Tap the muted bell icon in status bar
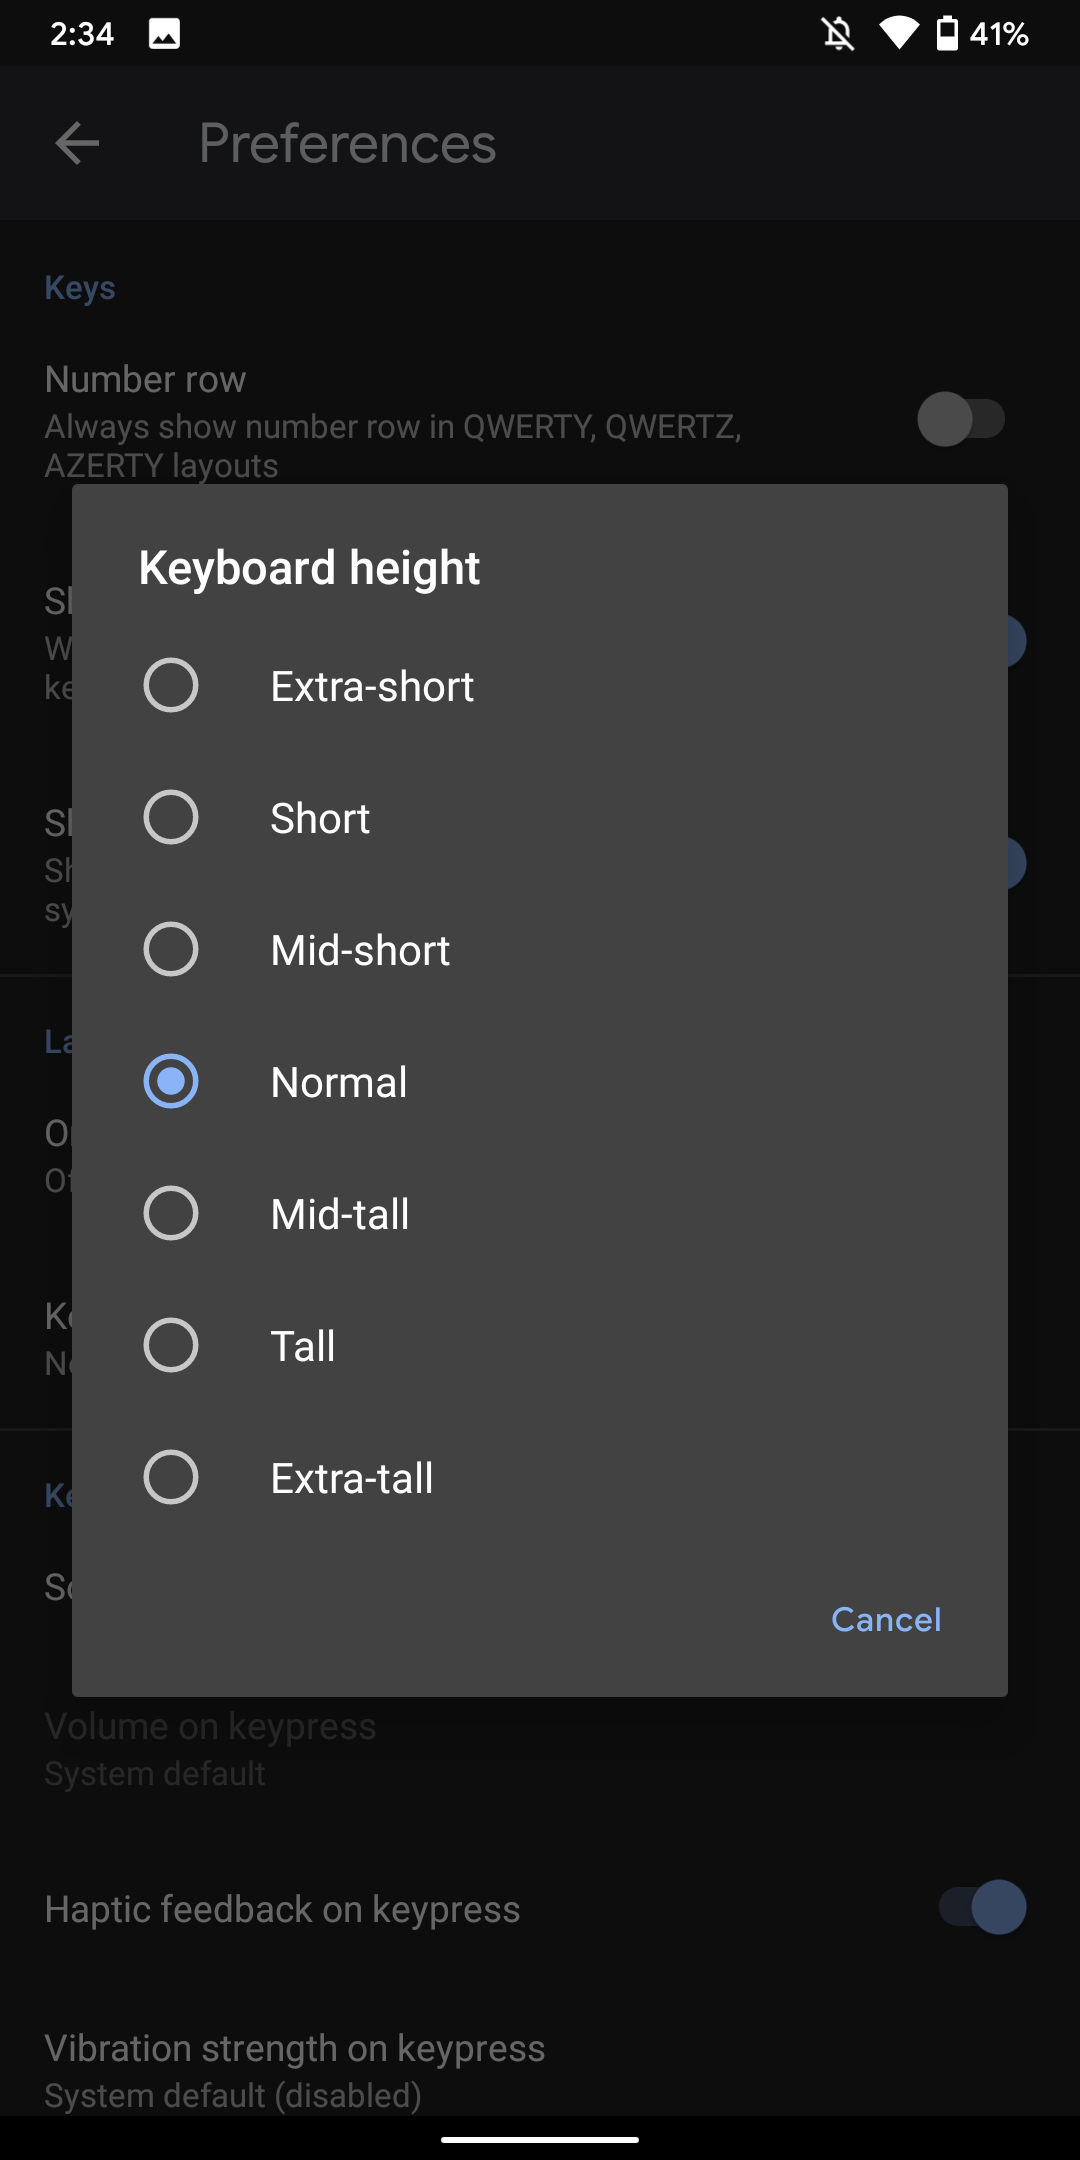This screenshot has width=1080, height=2160. [x=838, y=34]
